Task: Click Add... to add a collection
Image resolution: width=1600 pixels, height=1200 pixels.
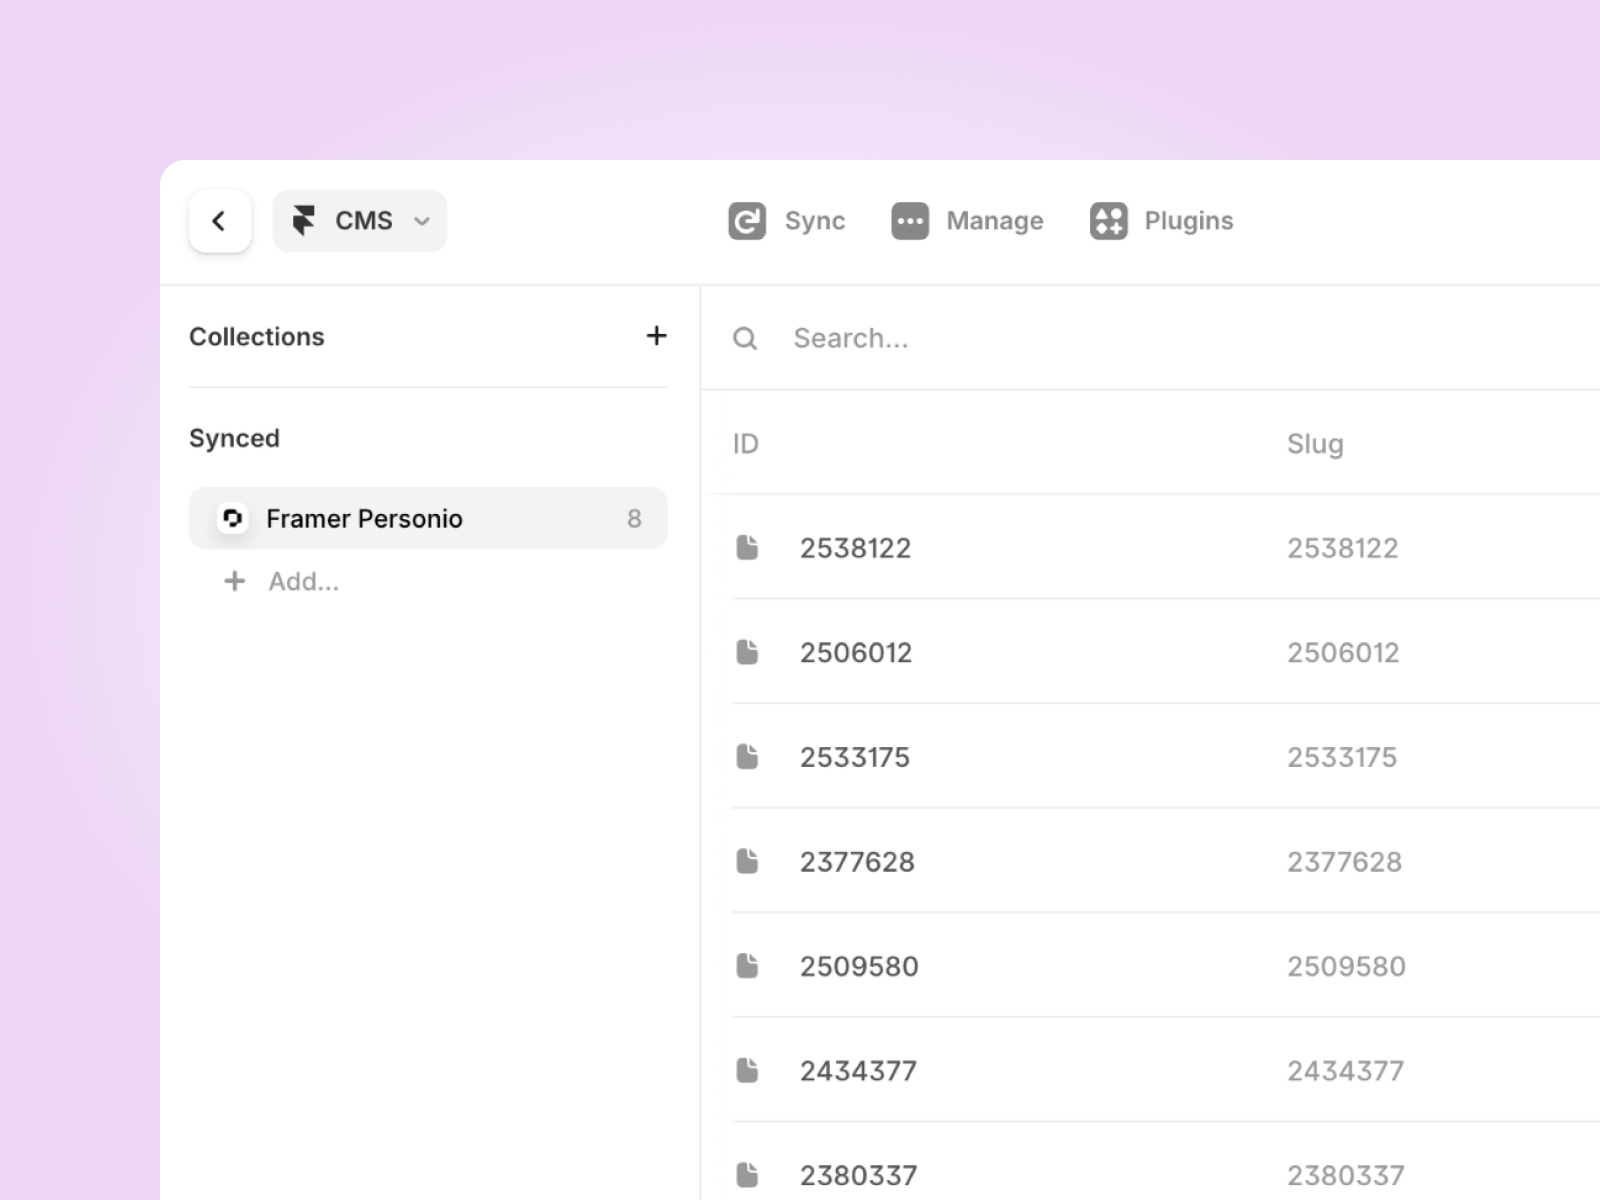Action: coord(302,581)
